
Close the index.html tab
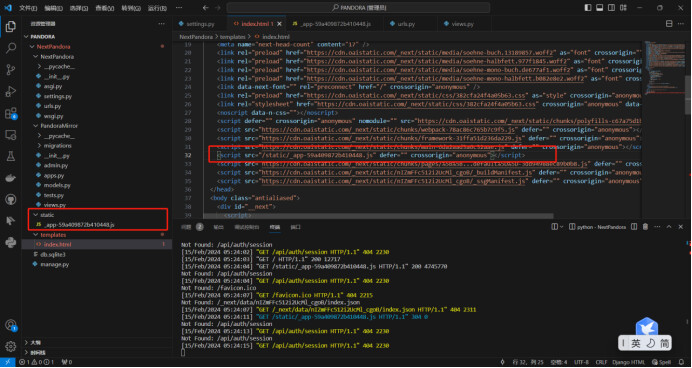(x=279, y=24)
